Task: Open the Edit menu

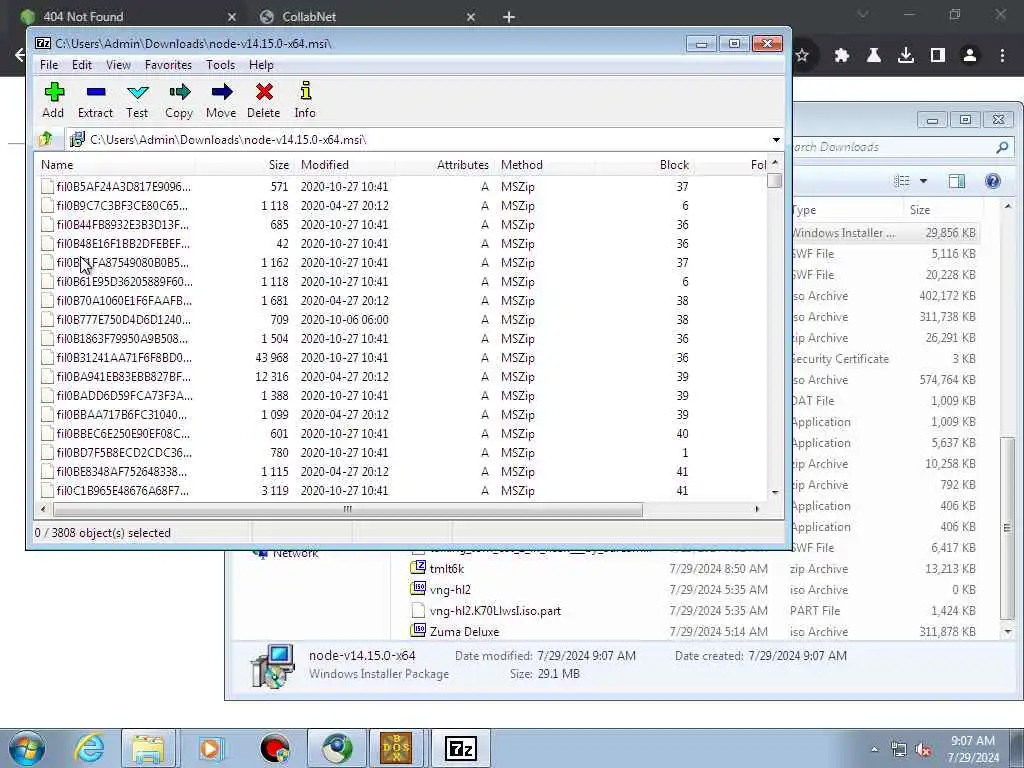Action: coord(82,65)
